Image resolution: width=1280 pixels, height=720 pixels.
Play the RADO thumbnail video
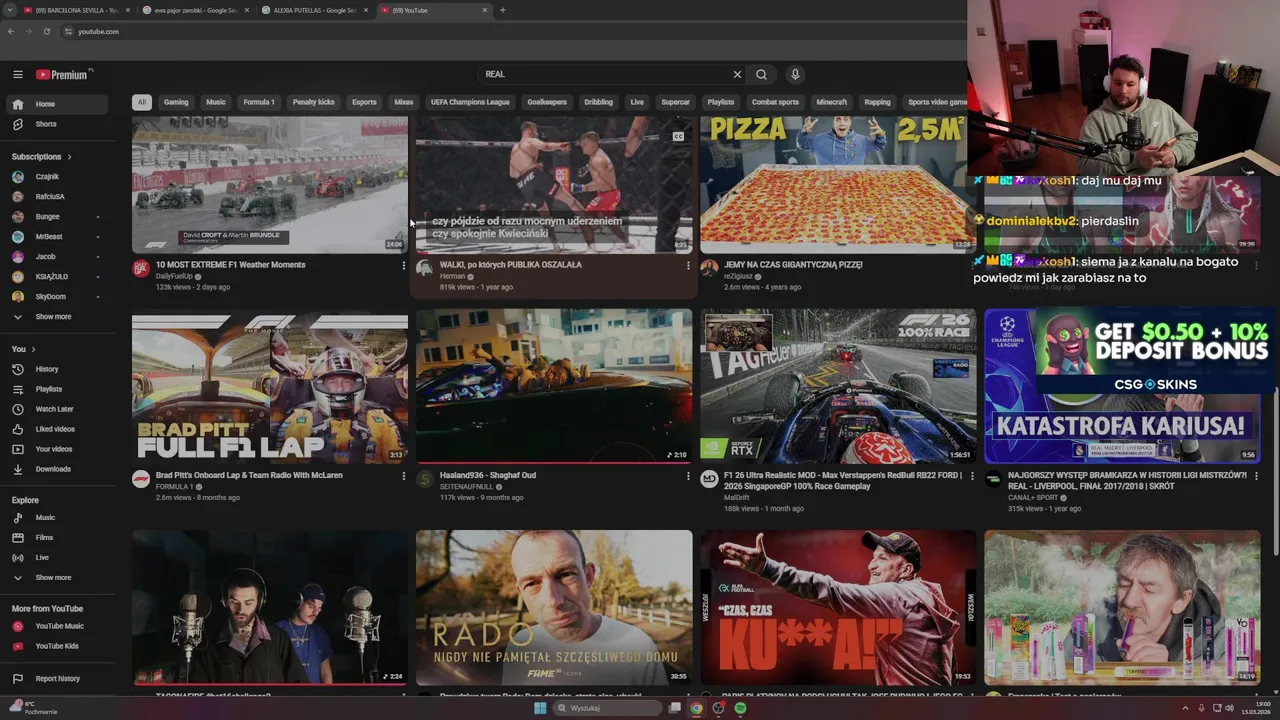(554, 608)
